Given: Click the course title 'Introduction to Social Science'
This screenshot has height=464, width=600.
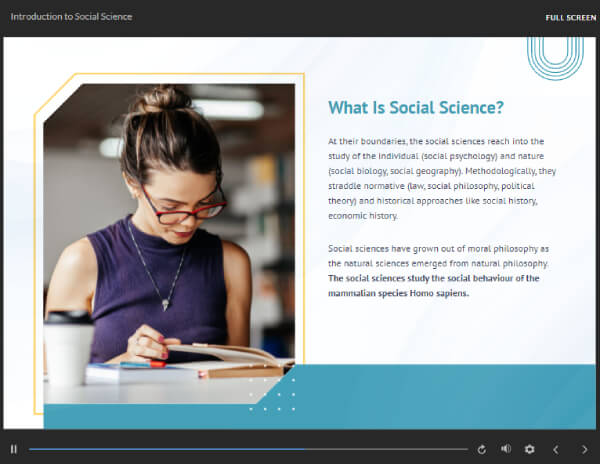Looking at the screenshot, I should tap(71, 17).
